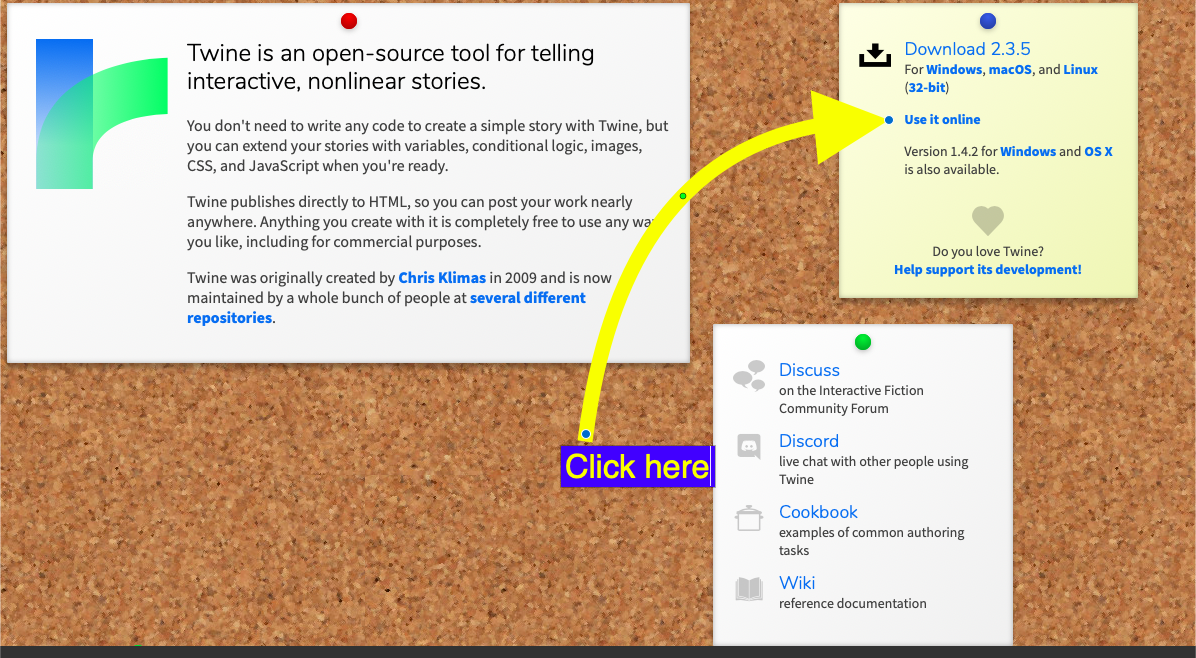Image resolution: width=1196 pixels, height=658 pixels.
Task: Click the download tray icon
Action: coord(875,56)
